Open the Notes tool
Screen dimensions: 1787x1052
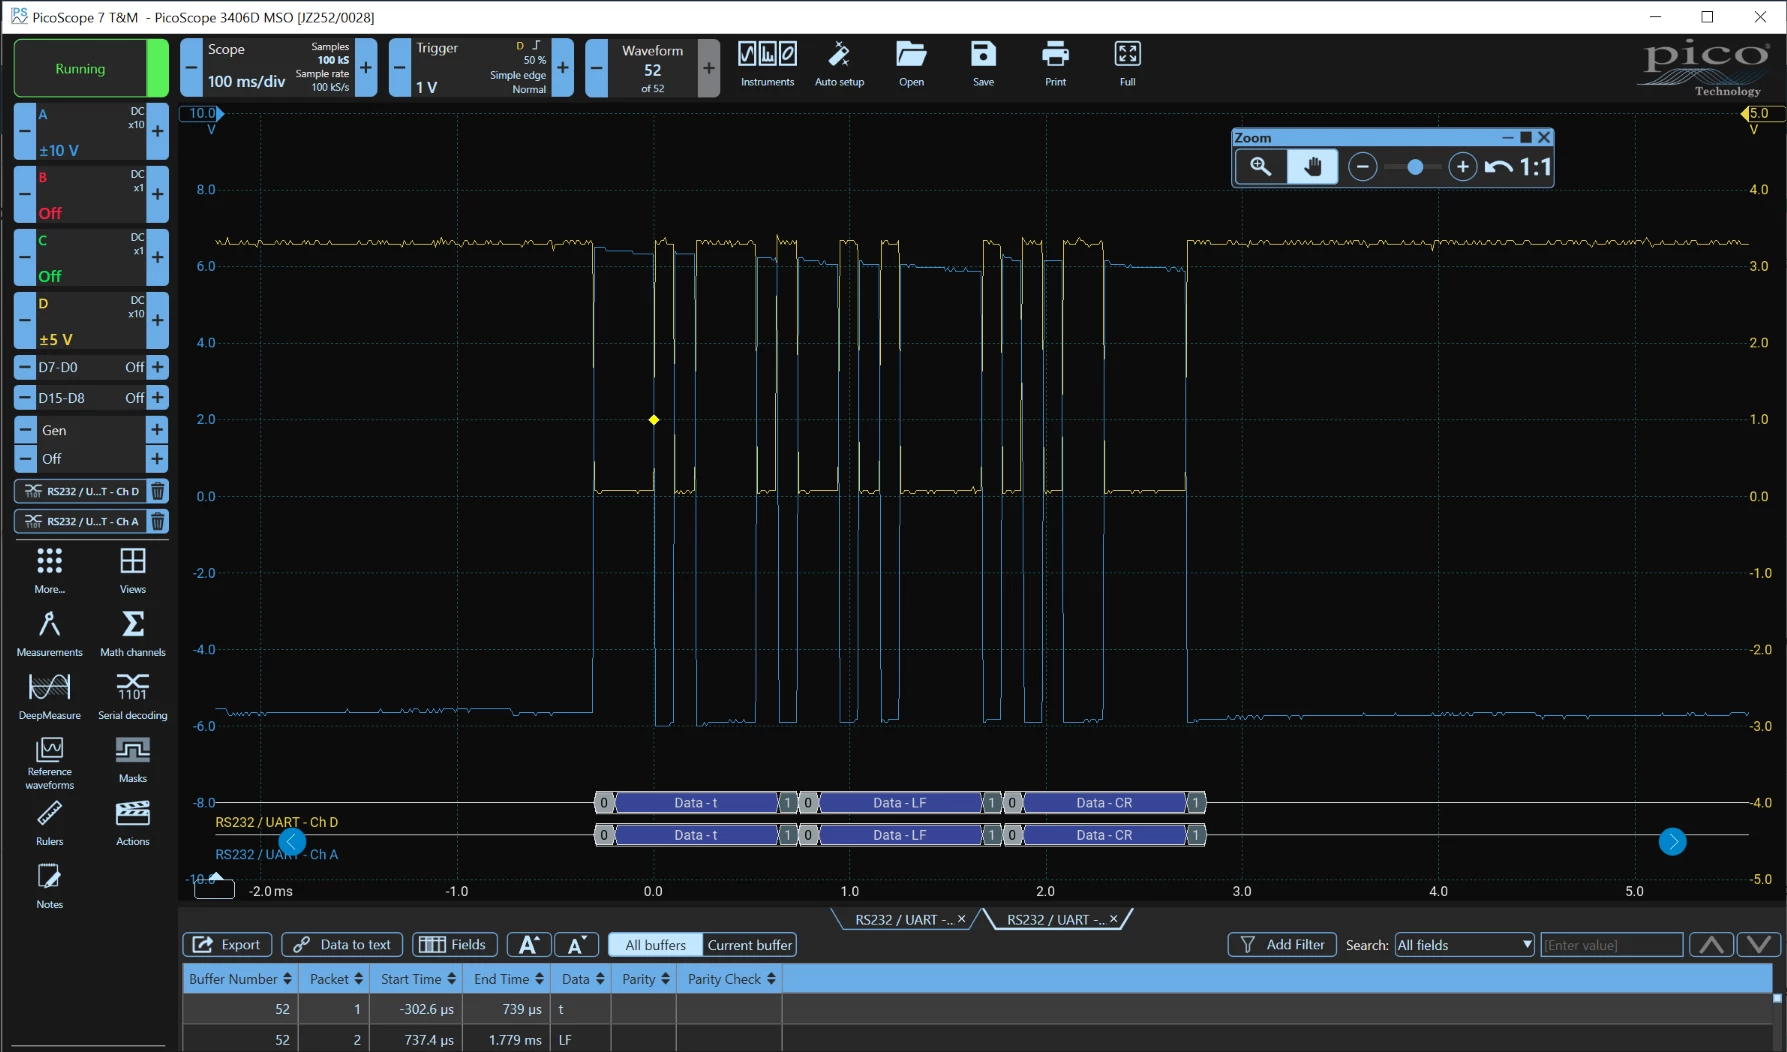pyautogui.click(x=49, y=886)
